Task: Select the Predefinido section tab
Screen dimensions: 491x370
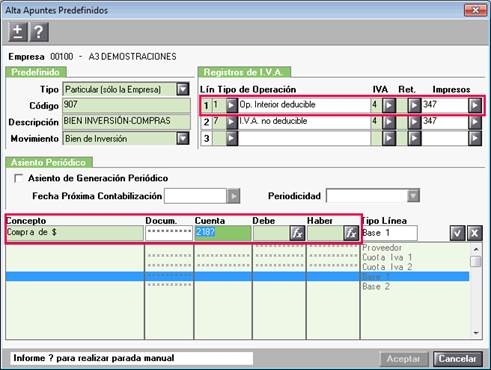Action: point(36,72)
